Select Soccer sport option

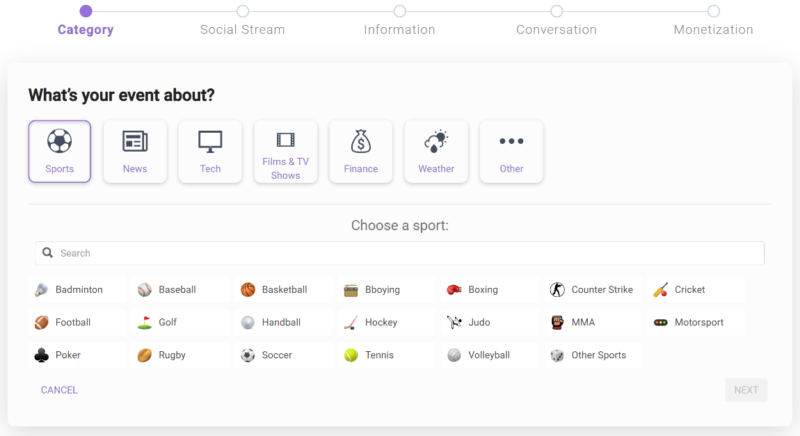283,355
